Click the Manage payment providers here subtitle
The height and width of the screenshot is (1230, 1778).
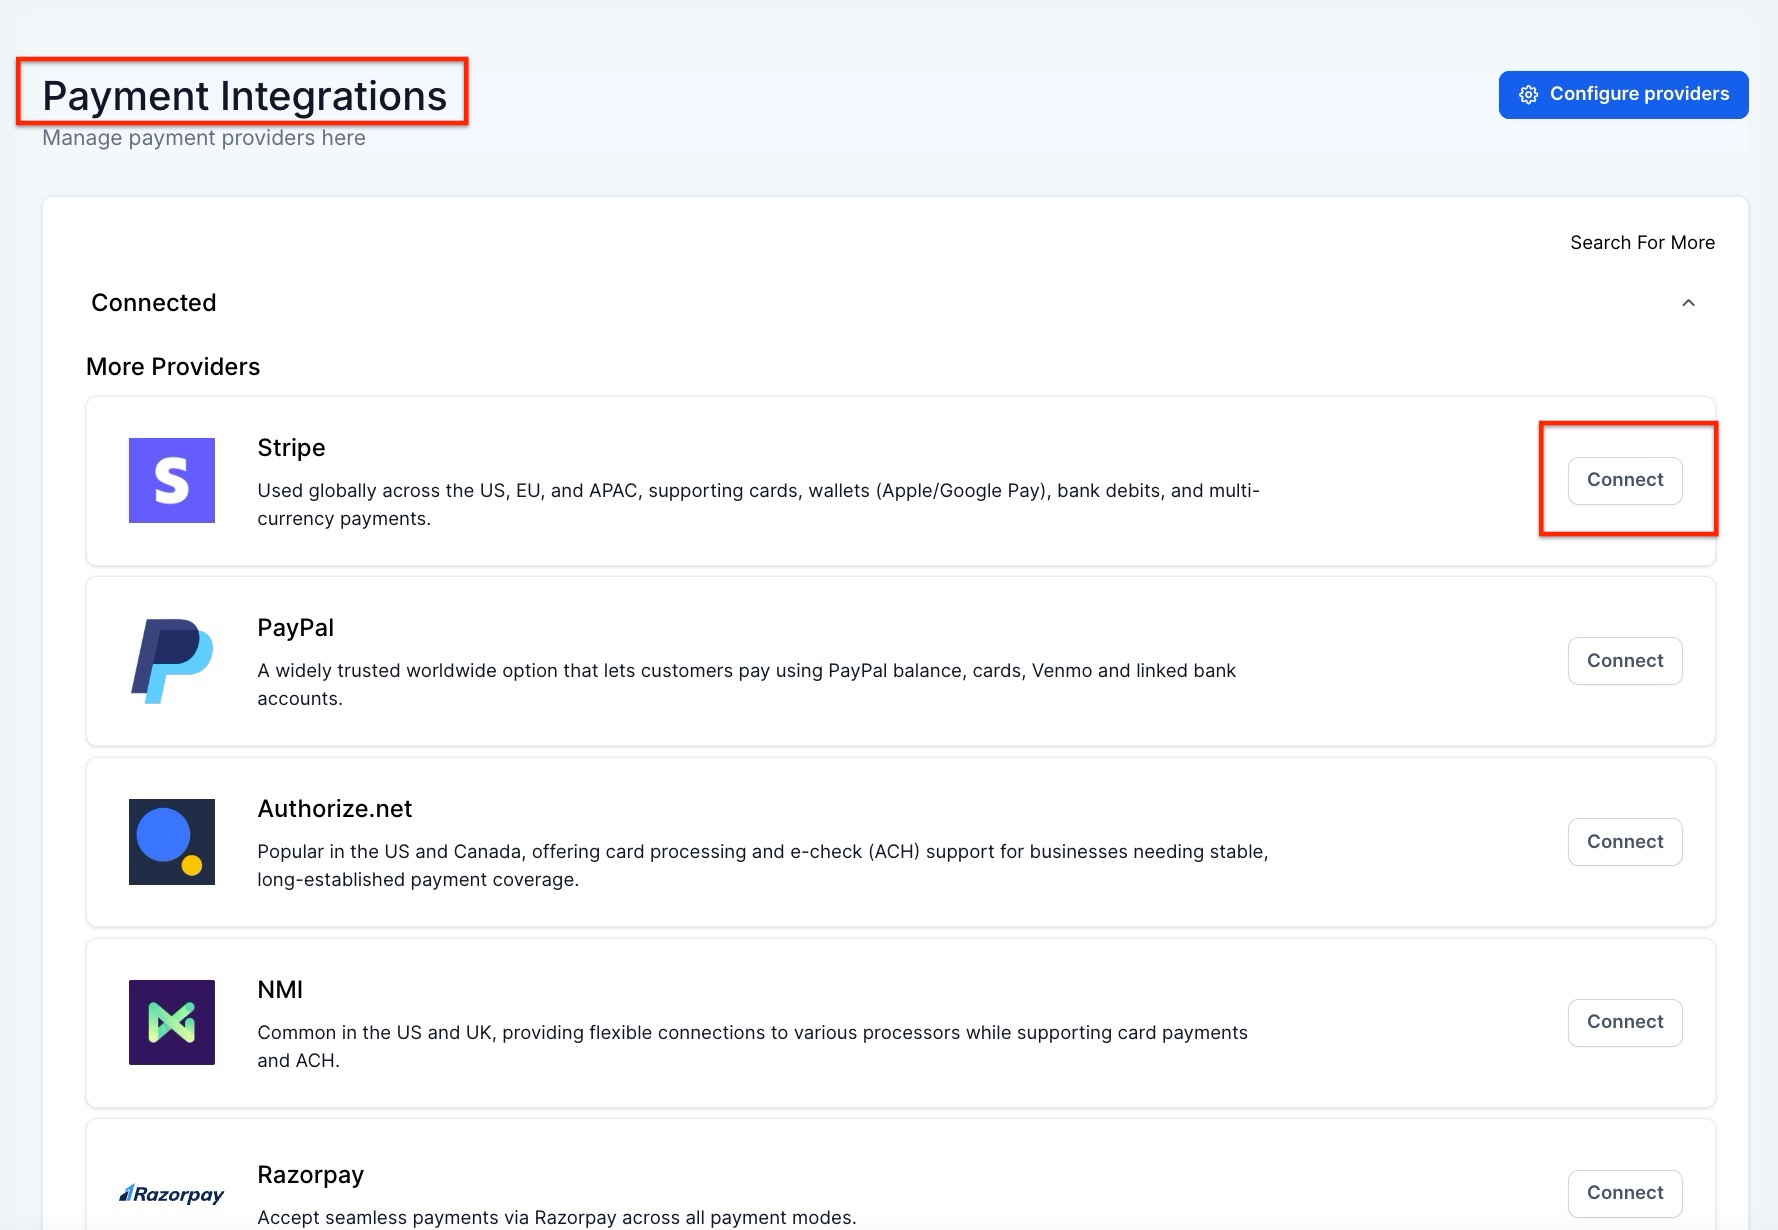204,138
